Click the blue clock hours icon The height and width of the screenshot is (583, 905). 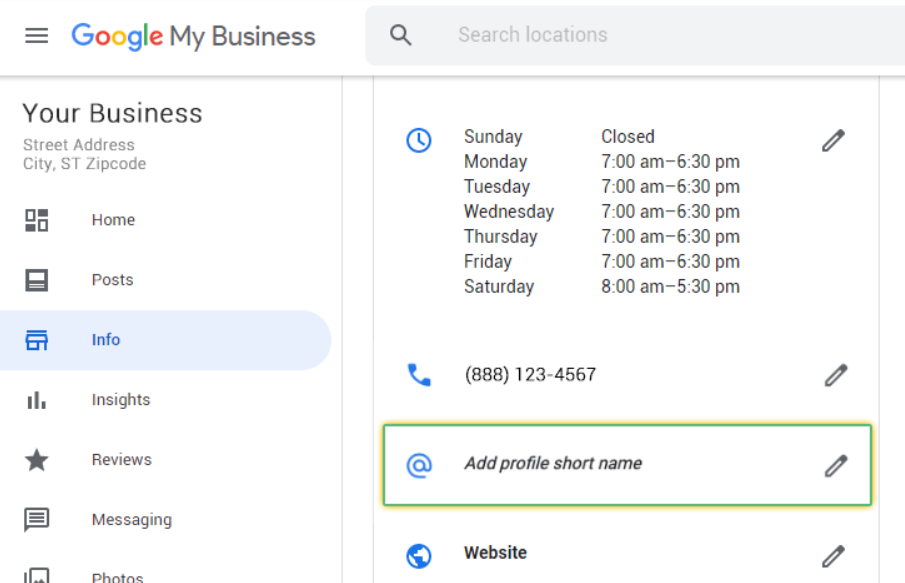419,141
